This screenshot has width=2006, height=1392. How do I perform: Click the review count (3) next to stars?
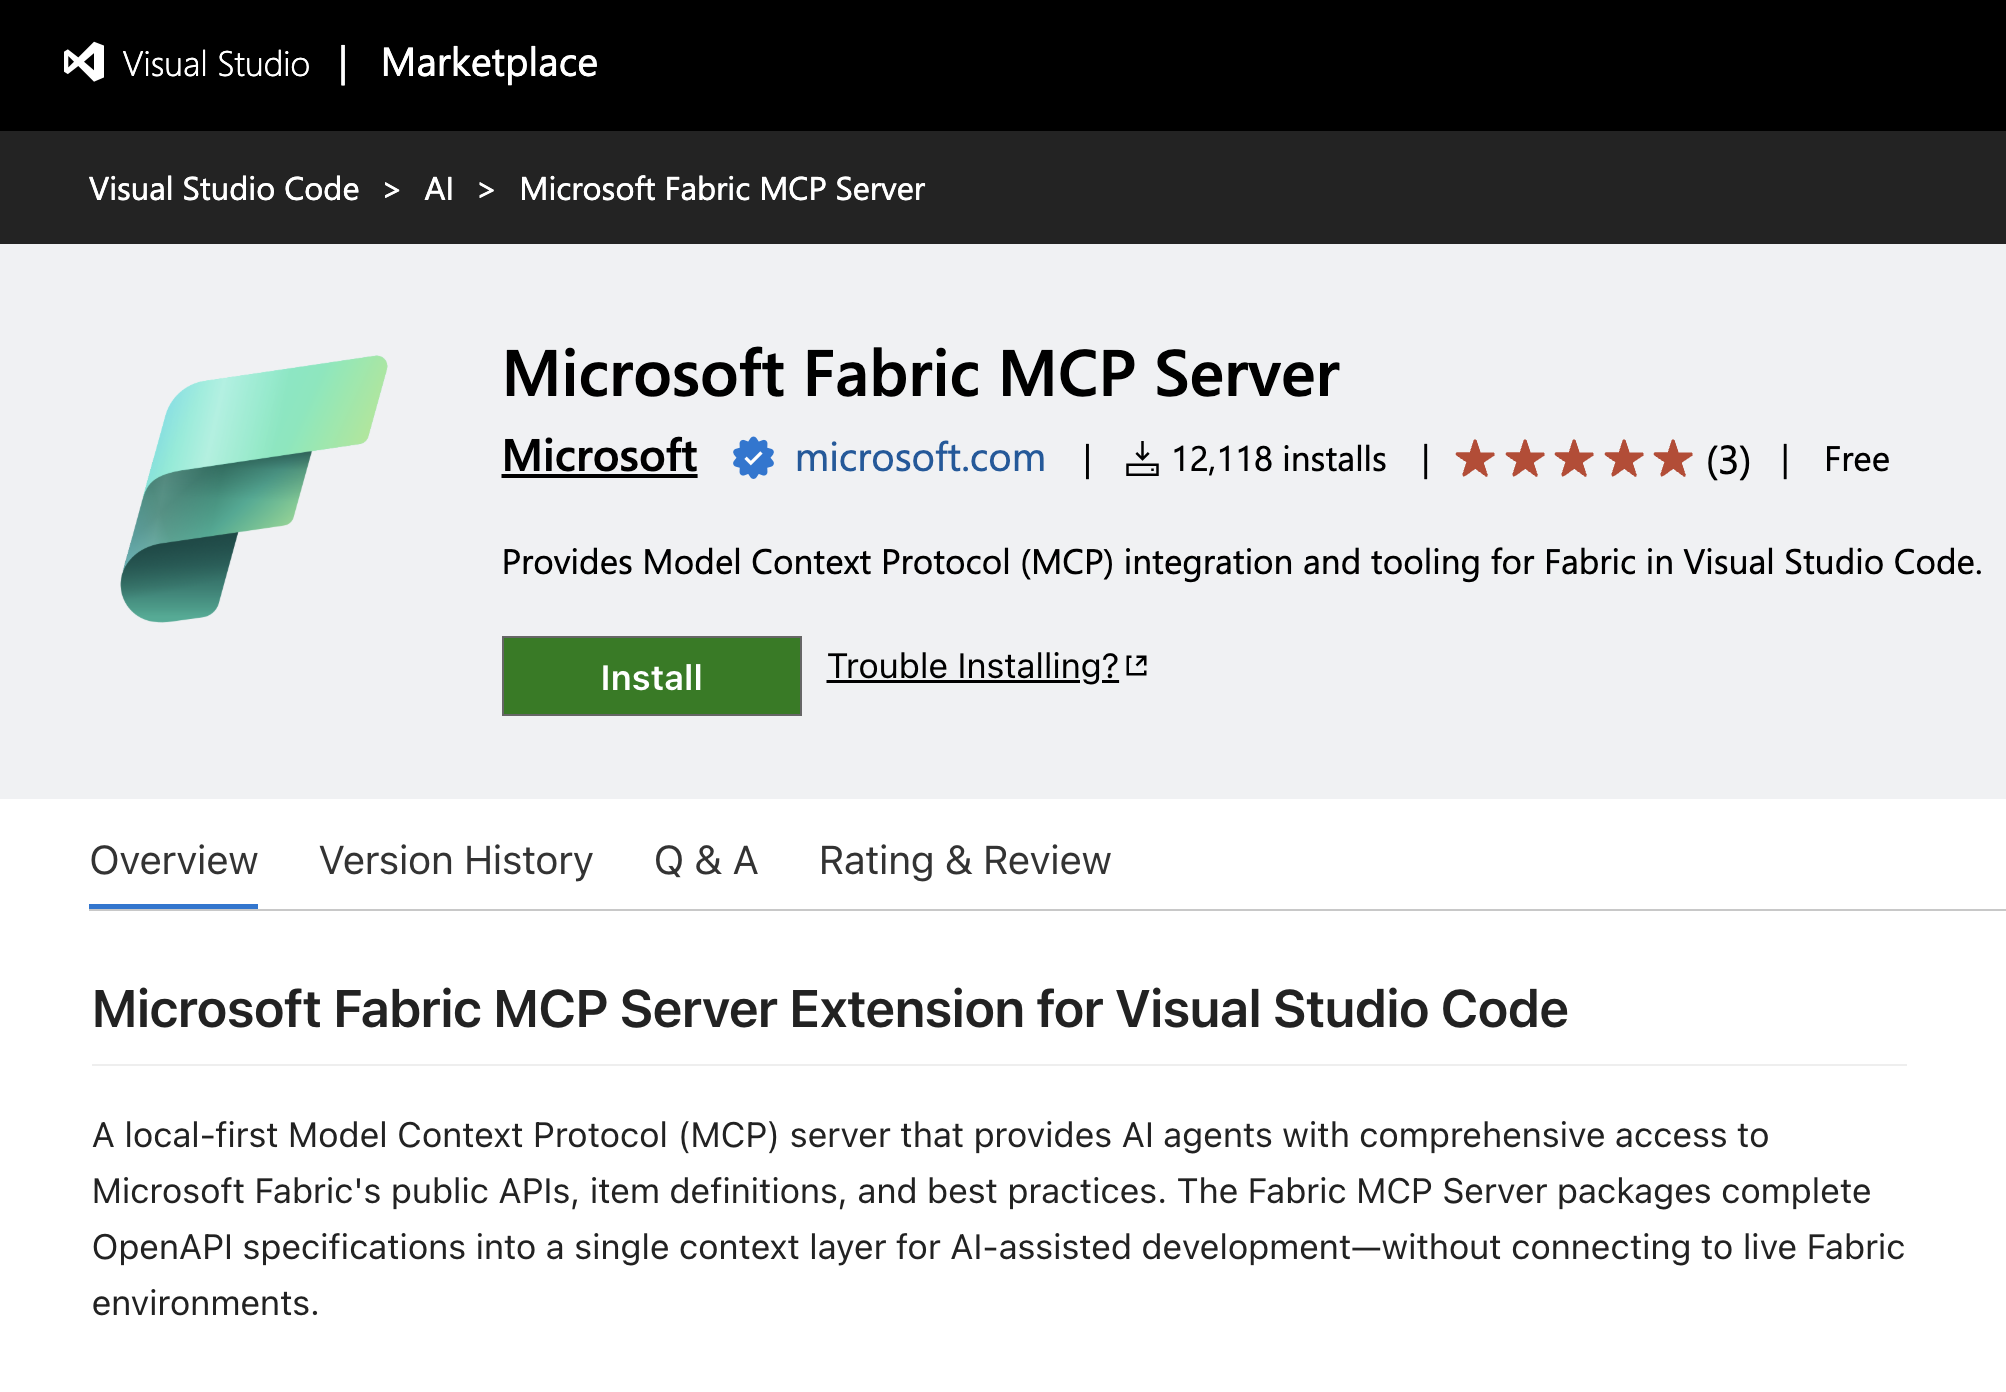pyautogui.click(x=1726, y=460)
